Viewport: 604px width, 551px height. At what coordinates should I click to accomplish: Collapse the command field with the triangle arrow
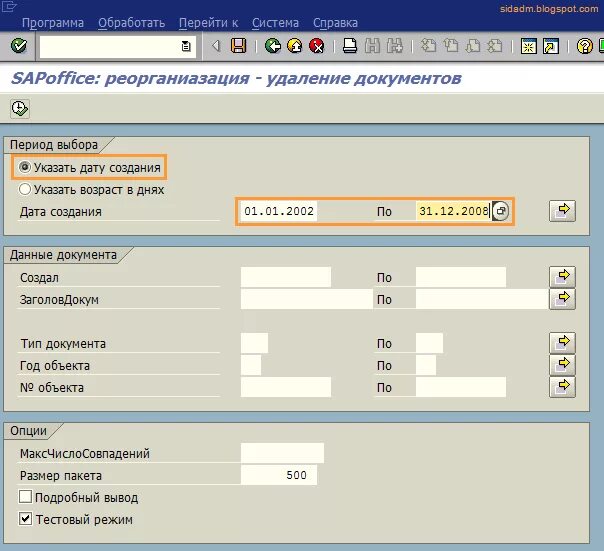[216, 46]
